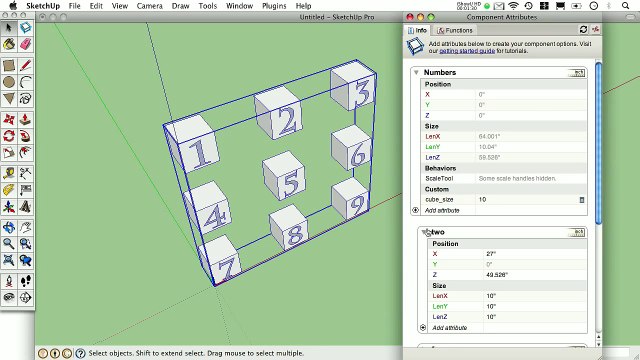
Task: Click the scroll down arrow in attributes panel
Action: click(x=598, y=344)
